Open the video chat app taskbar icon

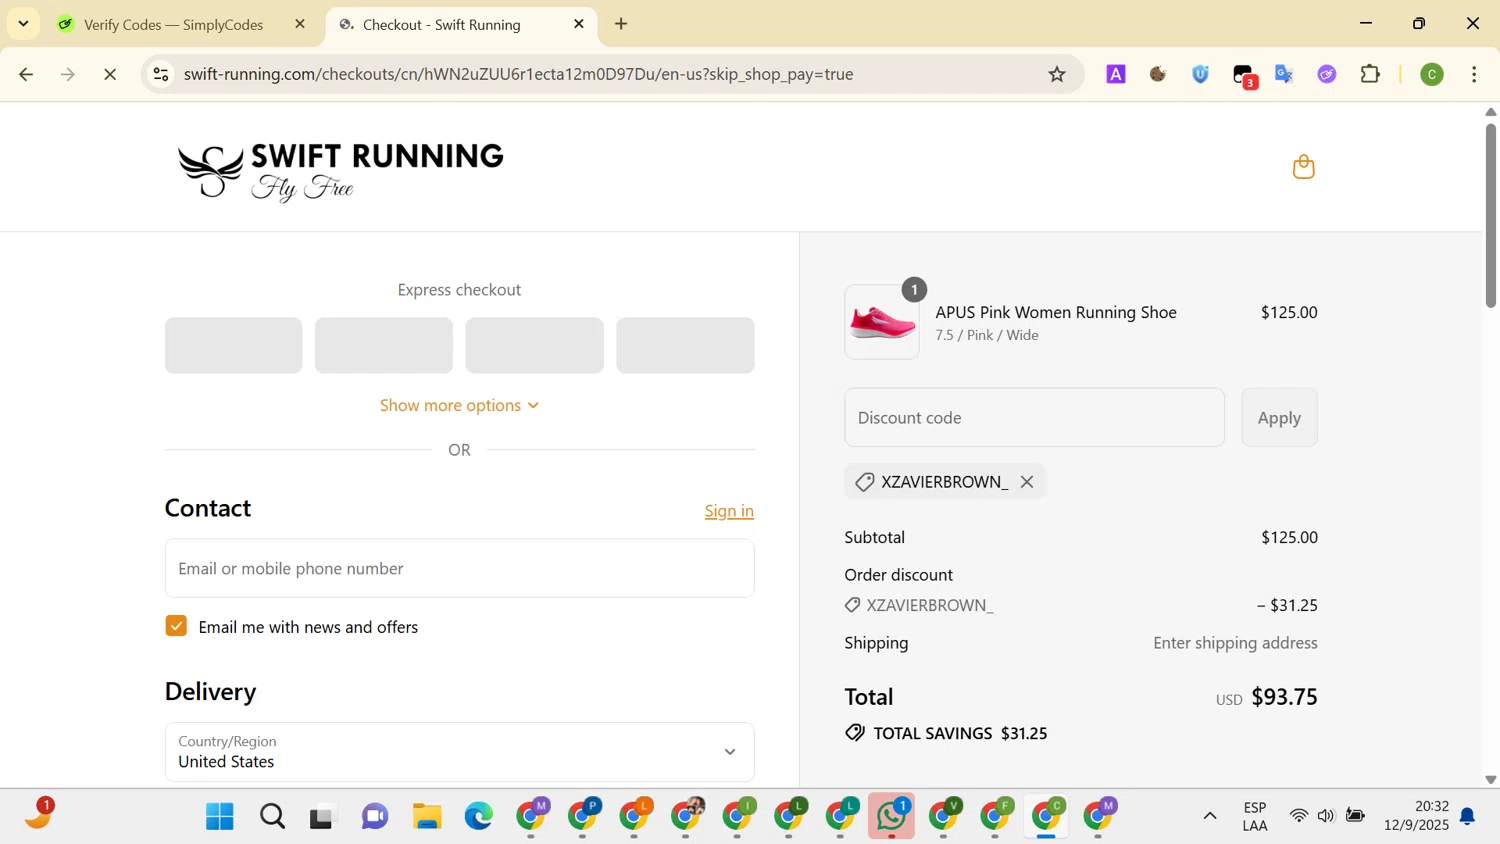(375, 817)
